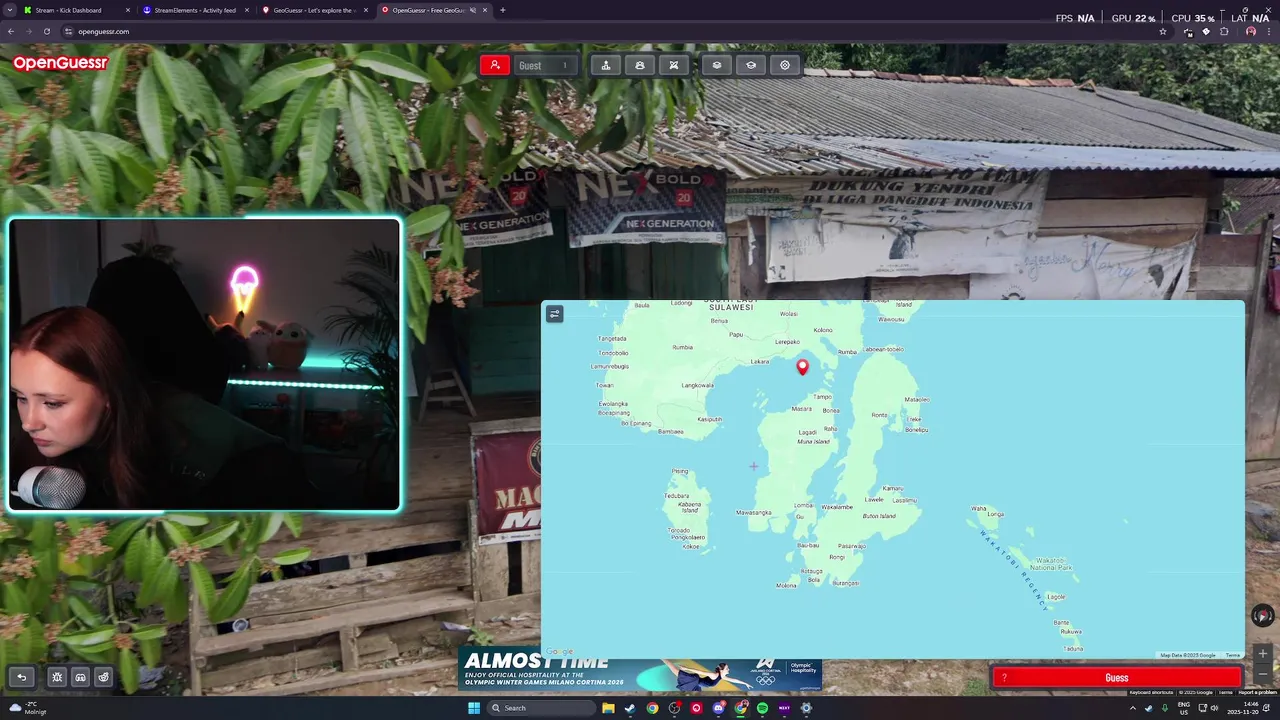
Task: Switch to Stream - Kick Dashboard tab
Action: [x=76, y=10]
